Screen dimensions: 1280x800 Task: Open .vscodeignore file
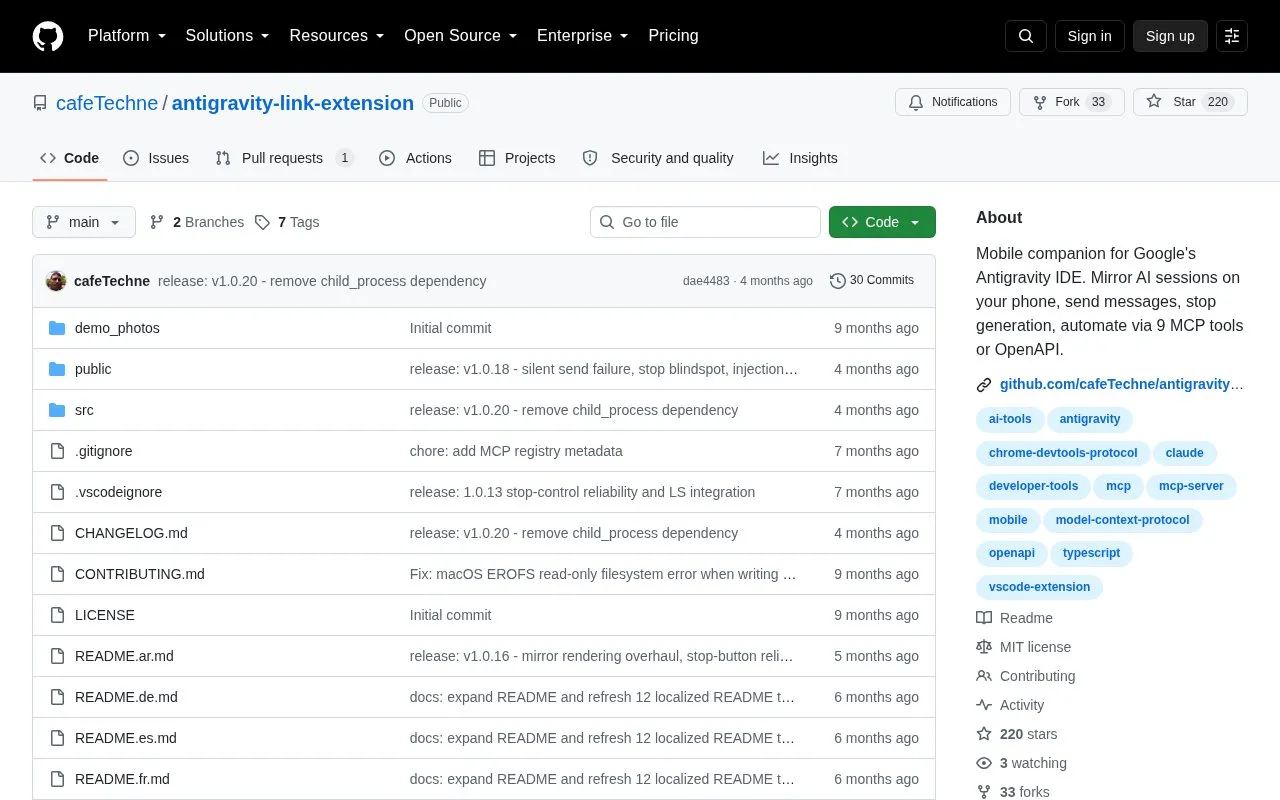tap(118, 492)
